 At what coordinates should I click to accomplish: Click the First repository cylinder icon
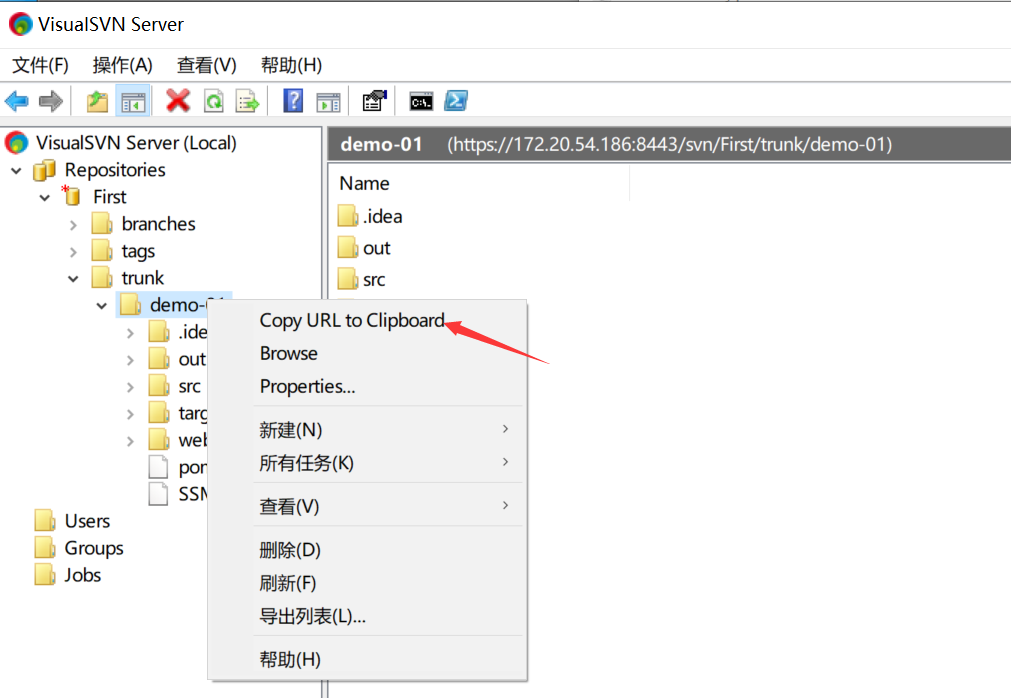(71, 195)
